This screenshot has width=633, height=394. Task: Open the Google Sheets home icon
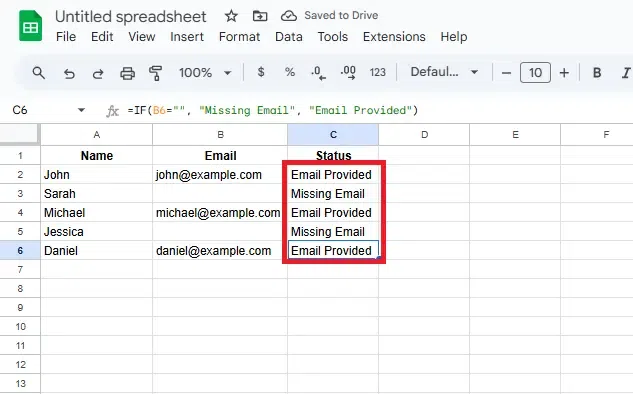point(30,26)
